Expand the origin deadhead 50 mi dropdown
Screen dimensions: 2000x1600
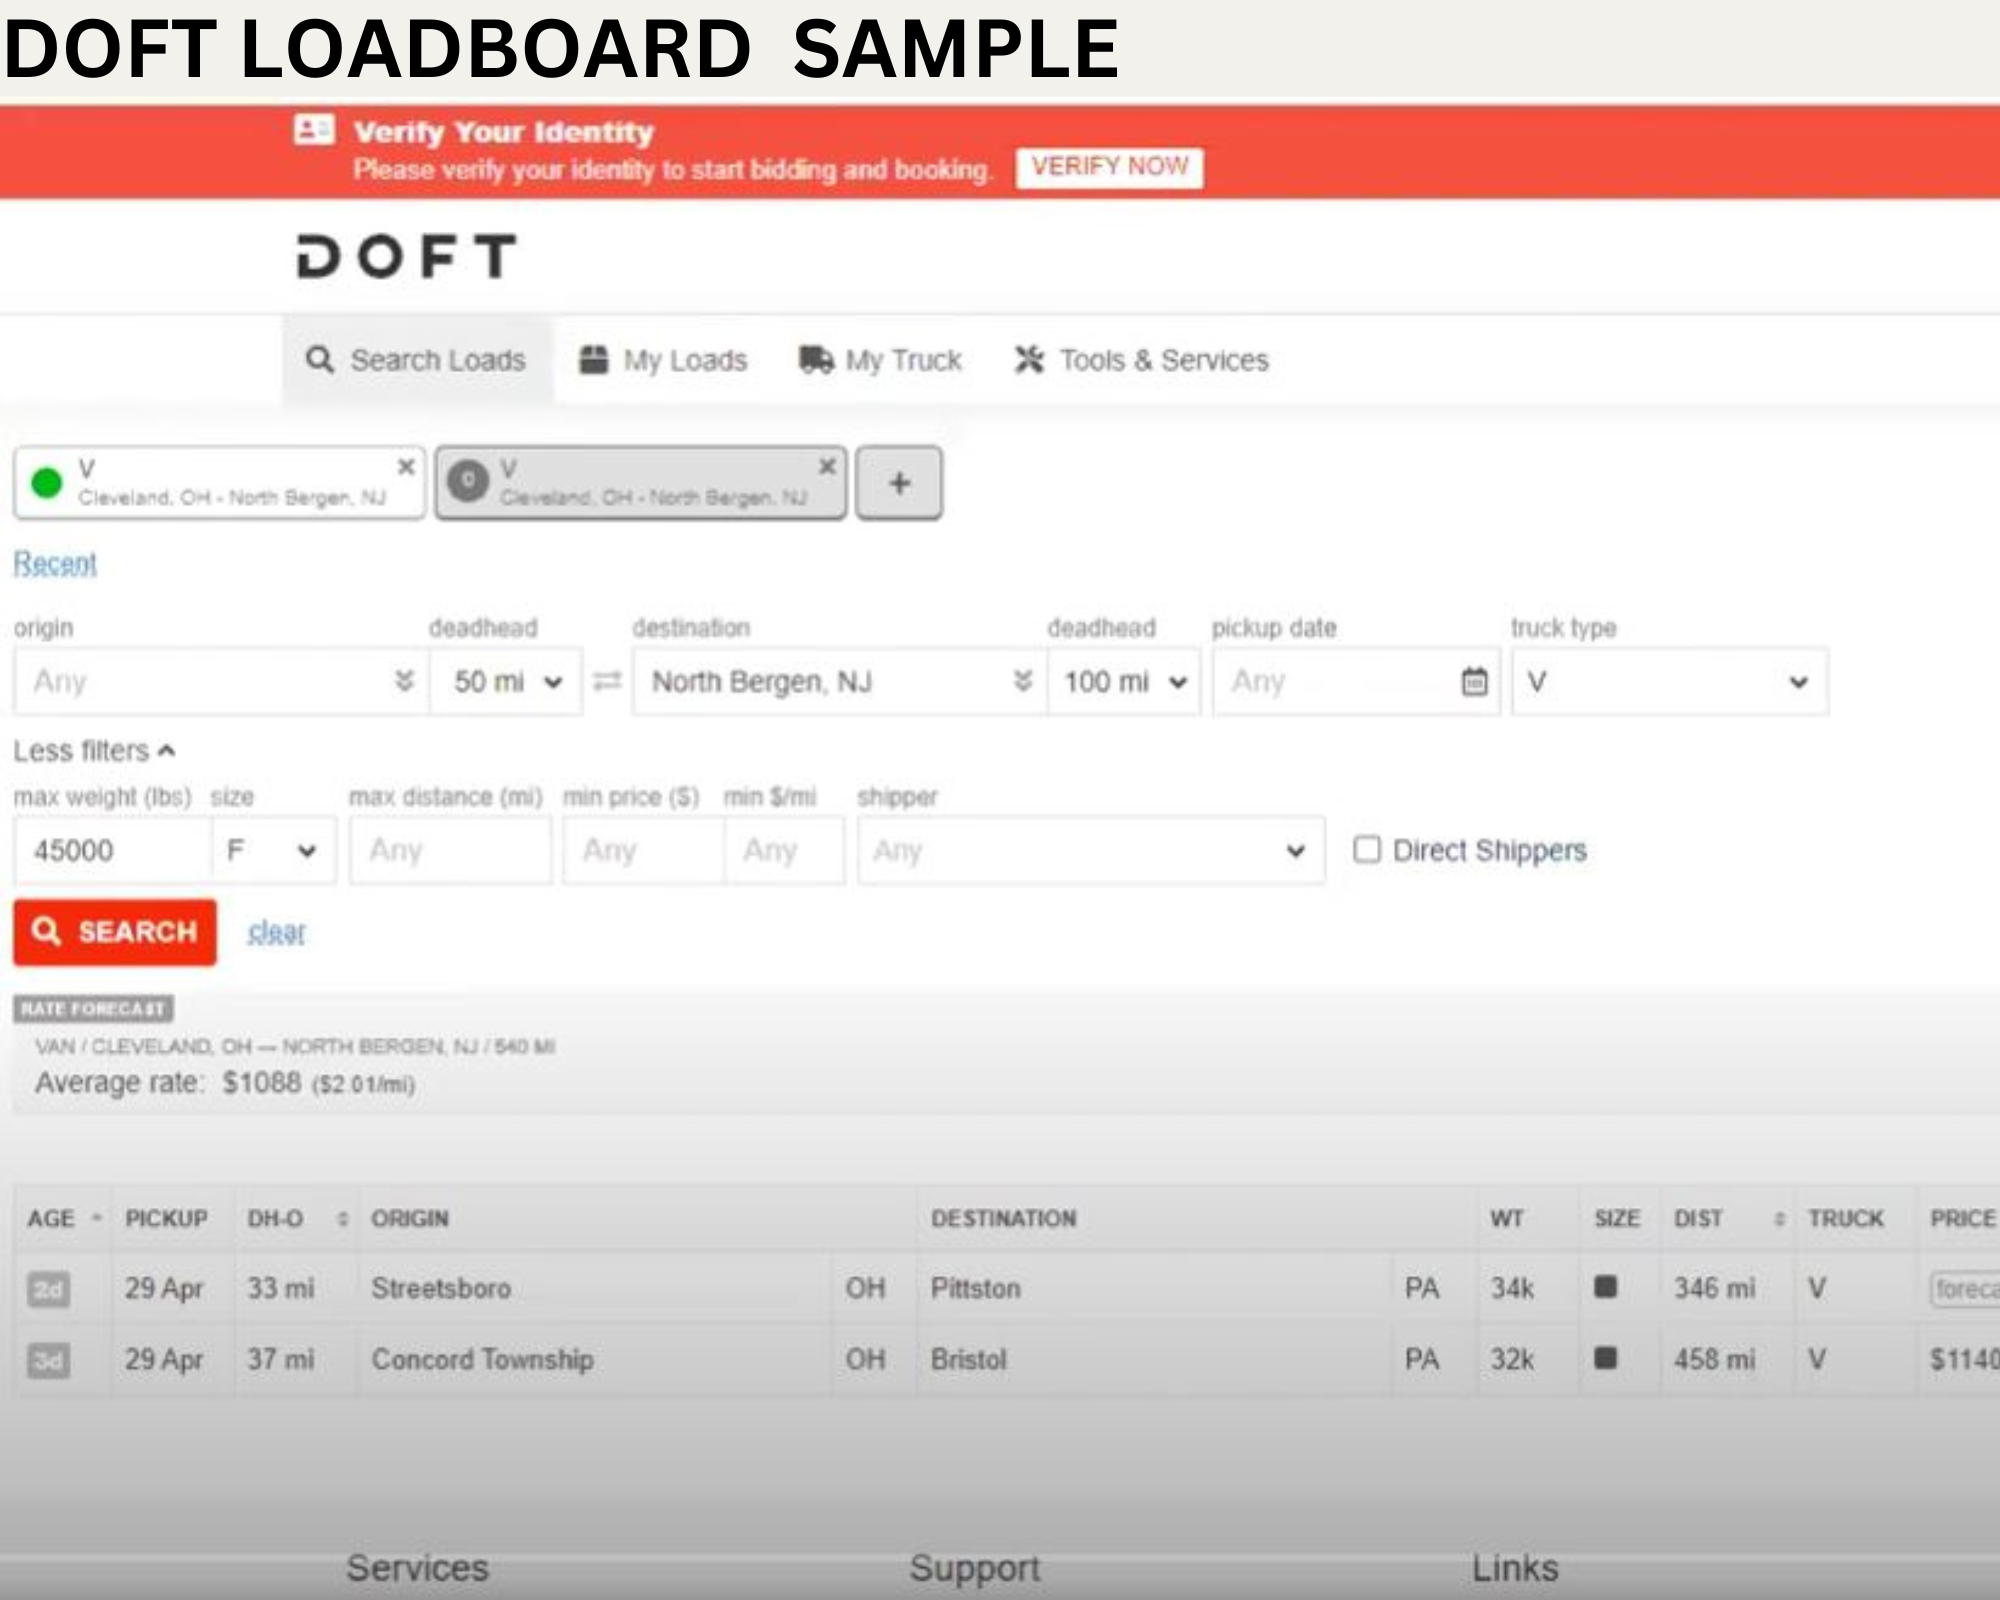(x=506, y=682)
